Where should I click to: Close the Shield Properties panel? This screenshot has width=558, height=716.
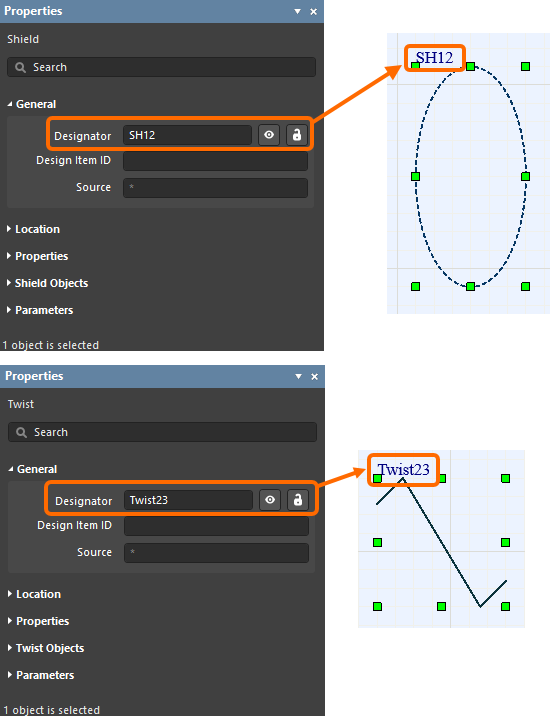click(x=314, y=11)
